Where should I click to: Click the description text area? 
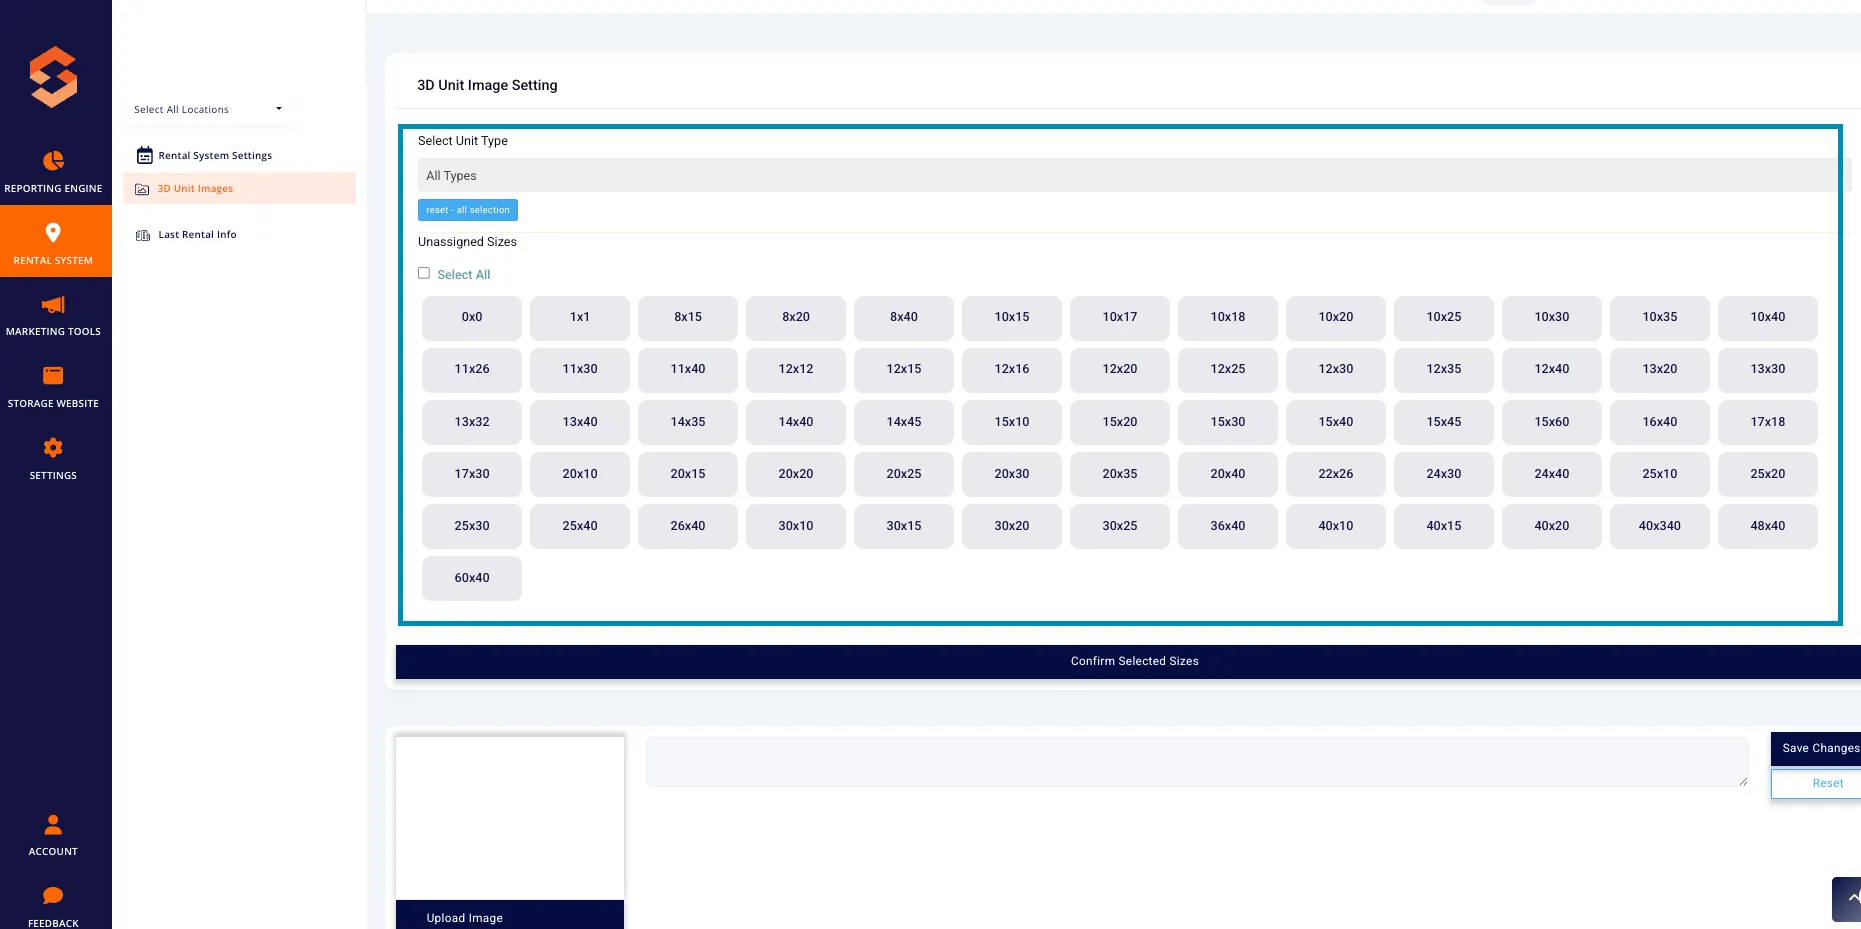(x=1197, y=762)
